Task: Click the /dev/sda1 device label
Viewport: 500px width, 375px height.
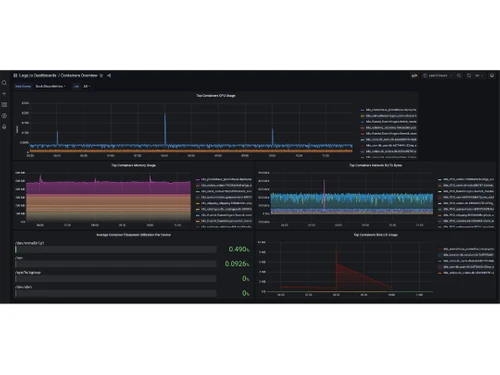Action: click(x=23, y=287)
